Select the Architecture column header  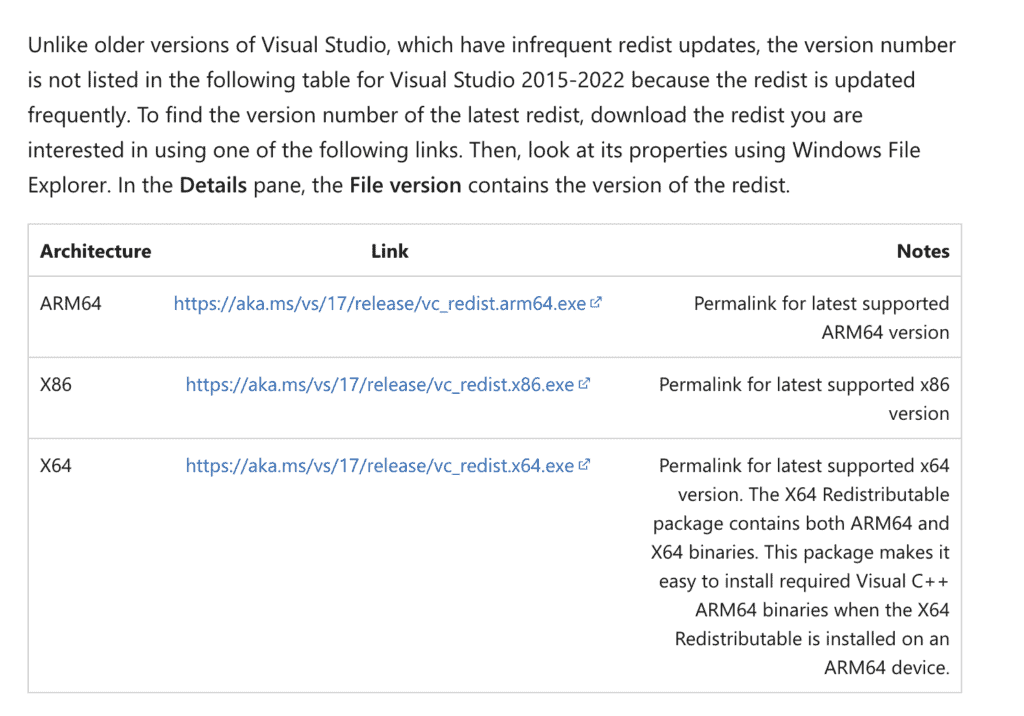tap(95, 252)
